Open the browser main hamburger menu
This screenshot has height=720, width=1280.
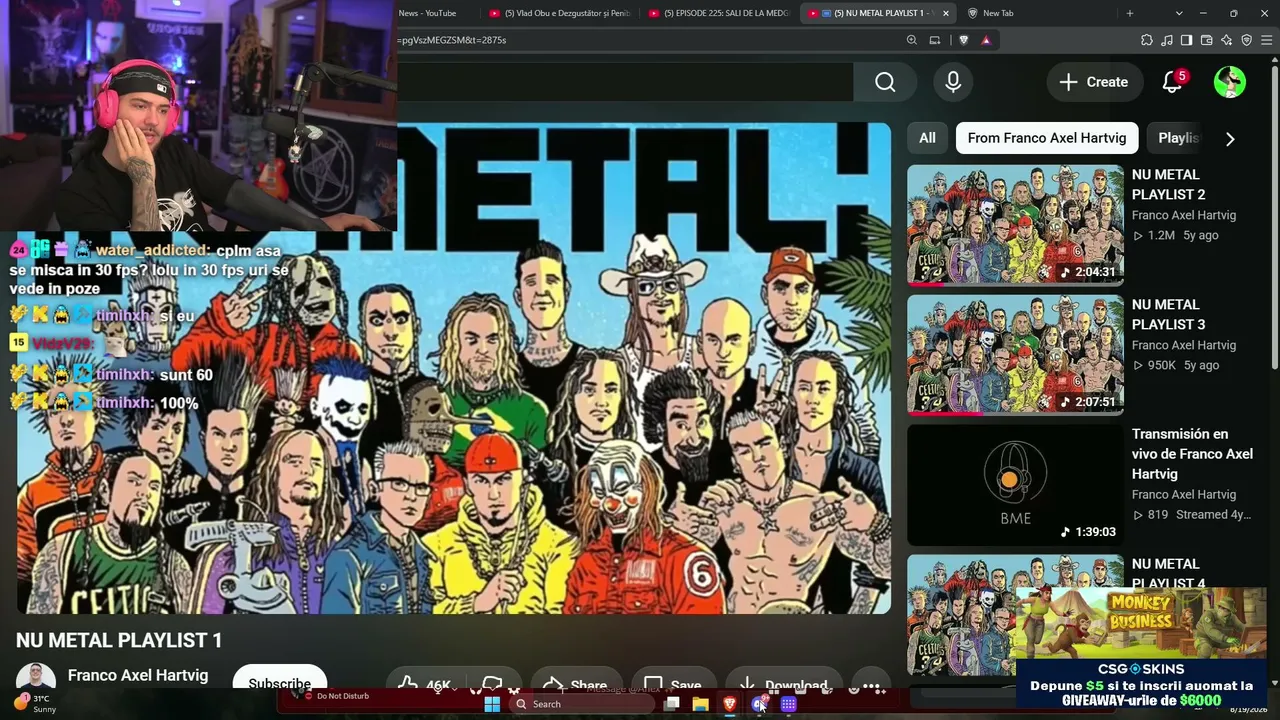(x=1266, y=40)
